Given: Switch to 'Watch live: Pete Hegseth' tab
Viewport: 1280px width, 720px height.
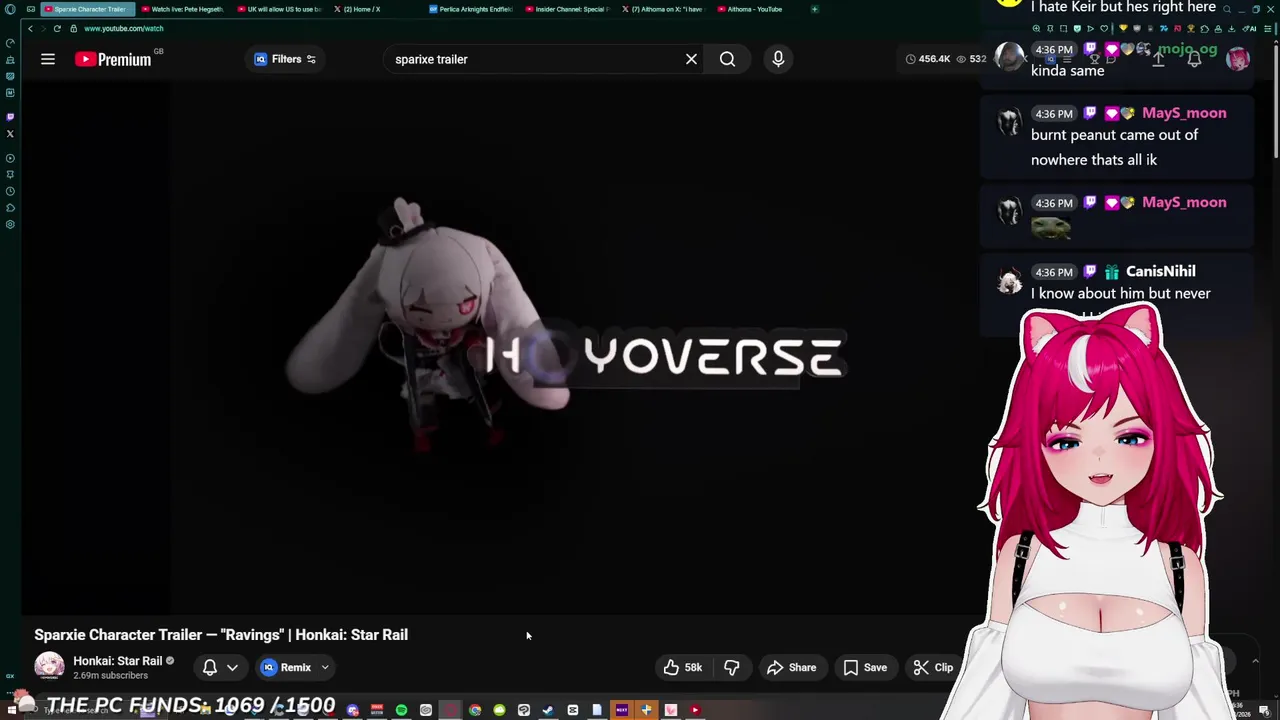Looking at the screenshot, I should coord(186,9).
